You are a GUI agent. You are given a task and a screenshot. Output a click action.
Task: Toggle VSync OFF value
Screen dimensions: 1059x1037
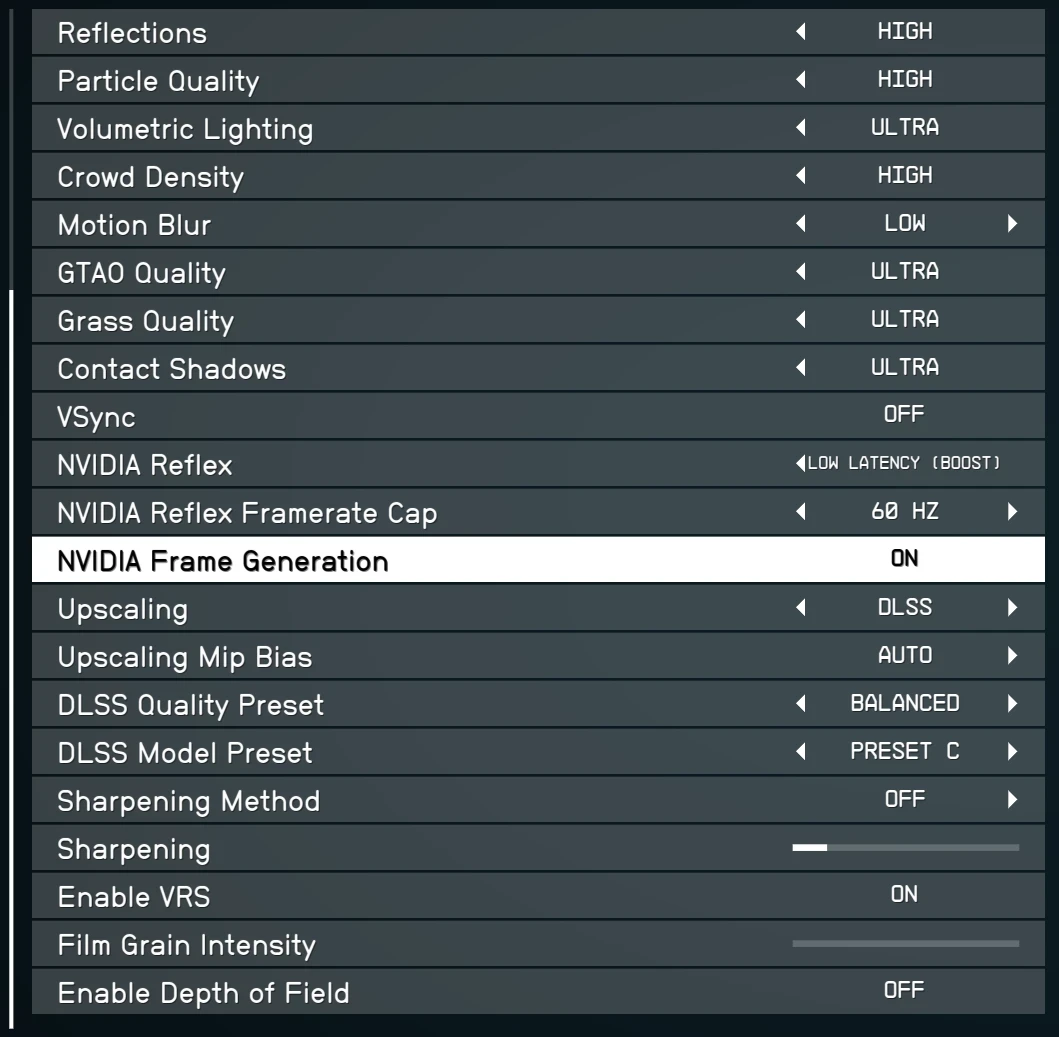pyautogui.click(x=904, y=415)
